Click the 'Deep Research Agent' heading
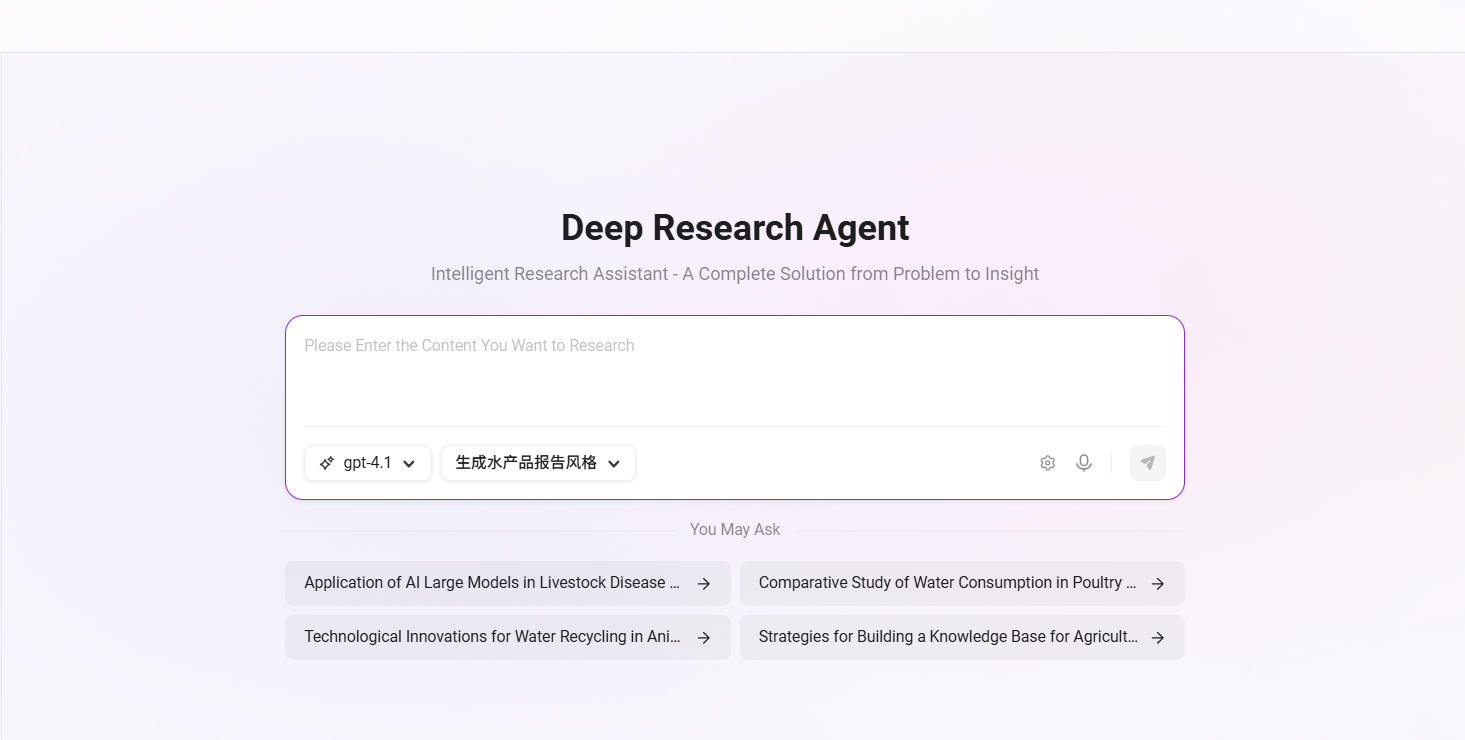The height and width of the screenshot is (740, 1465). (x=734, y=228)
